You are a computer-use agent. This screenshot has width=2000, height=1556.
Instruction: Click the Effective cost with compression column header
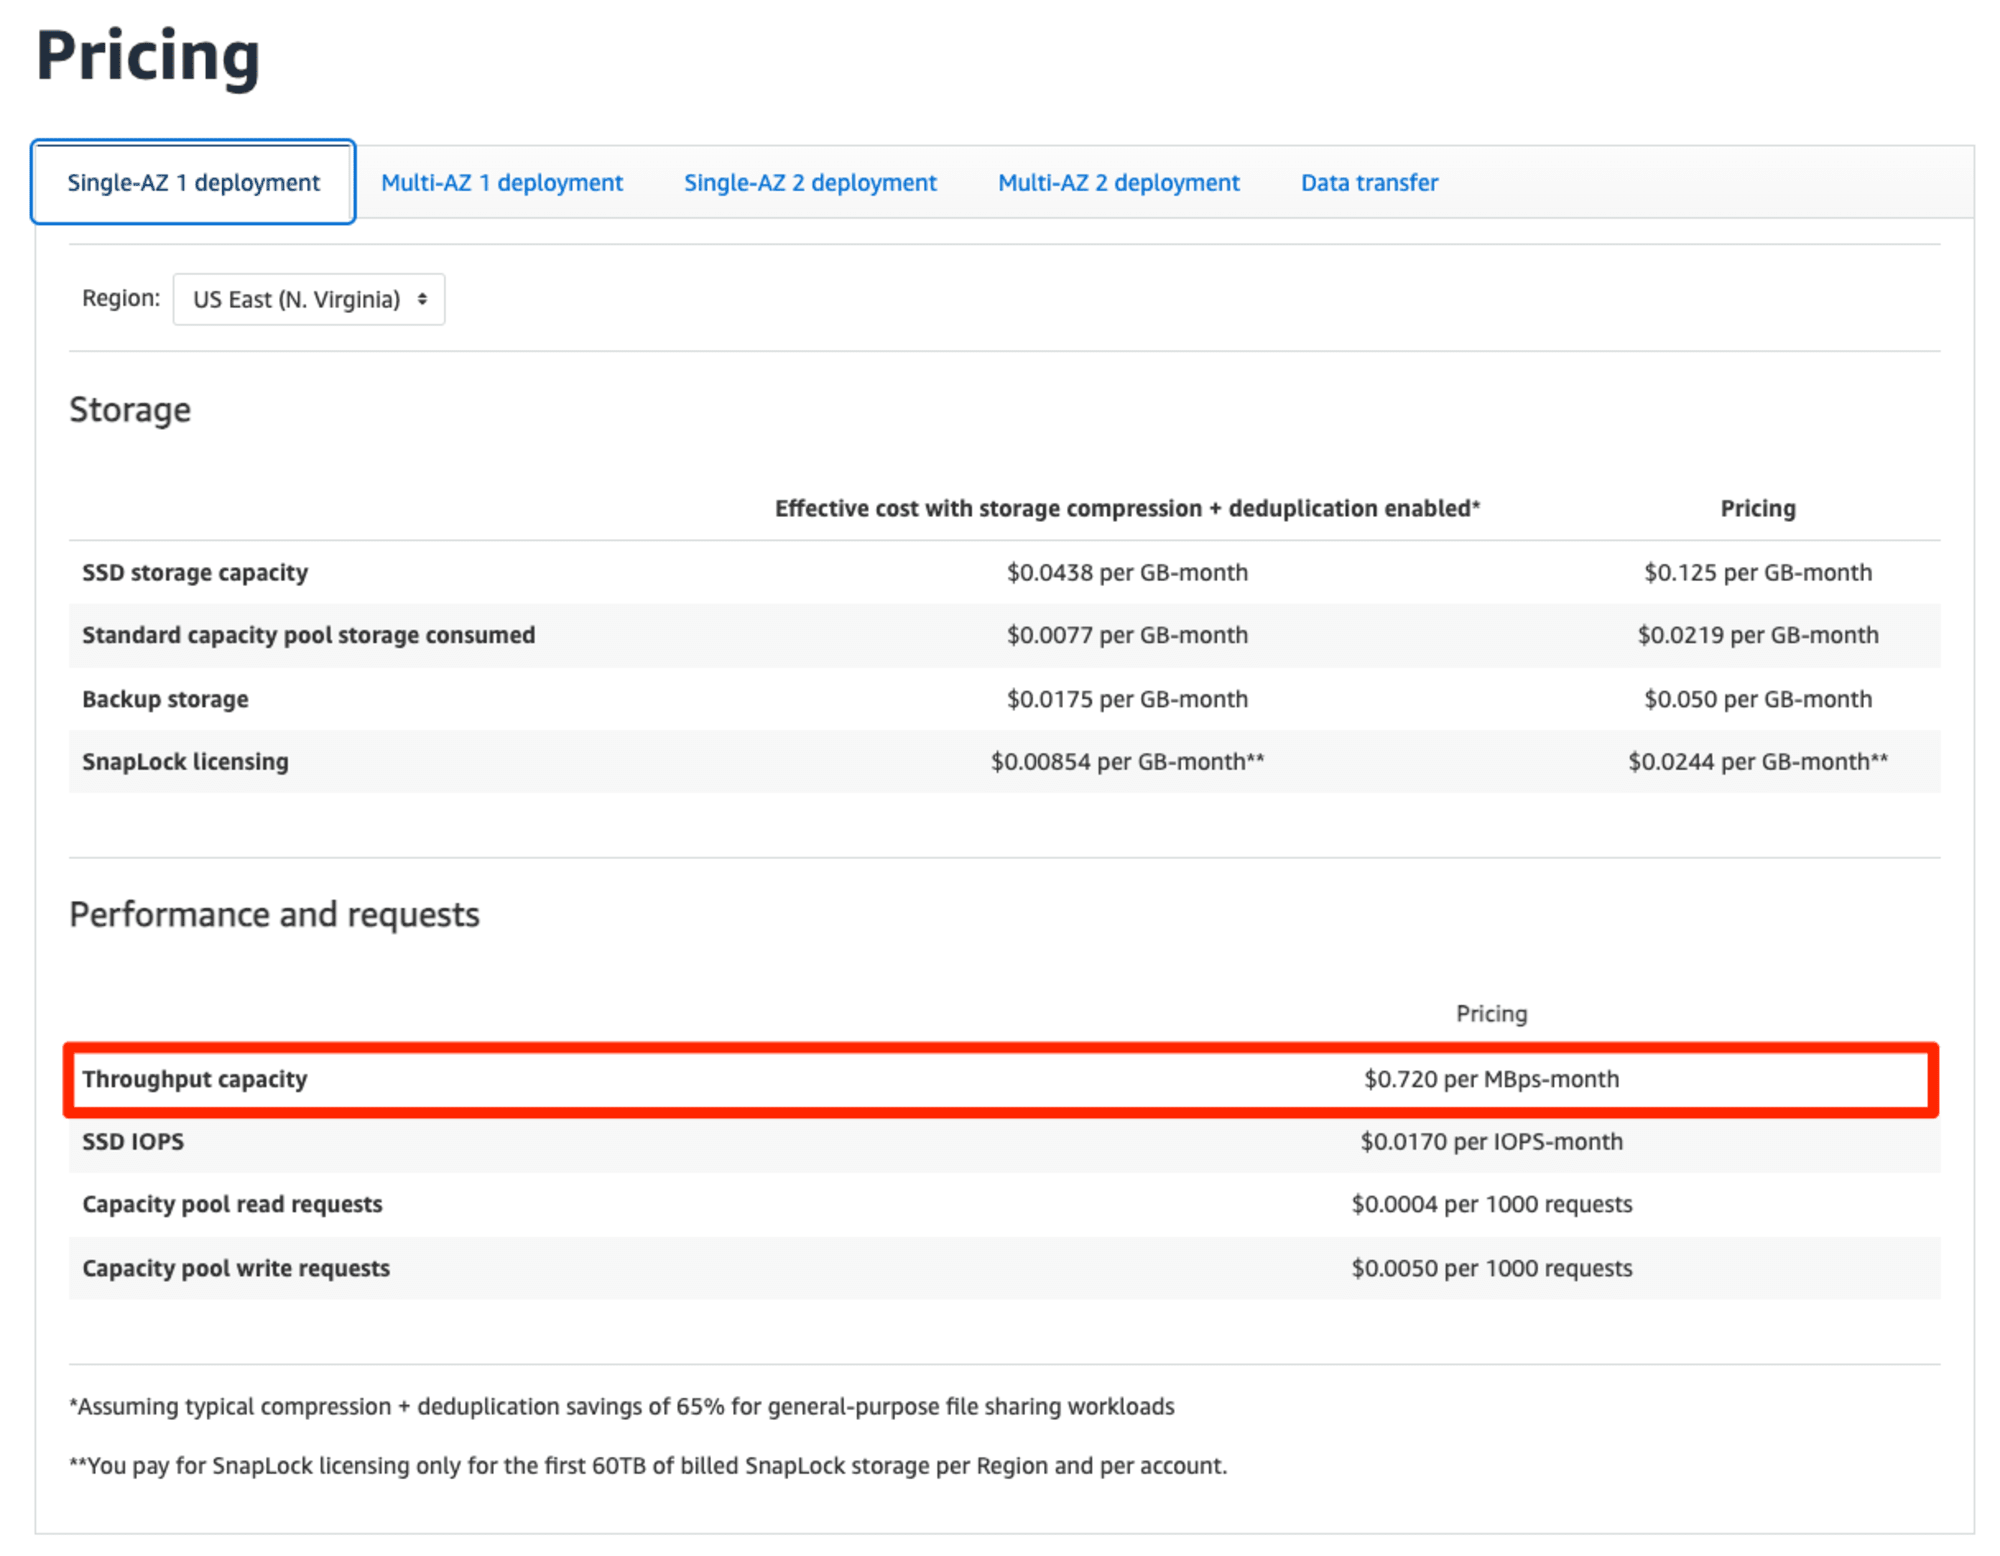1127,509
